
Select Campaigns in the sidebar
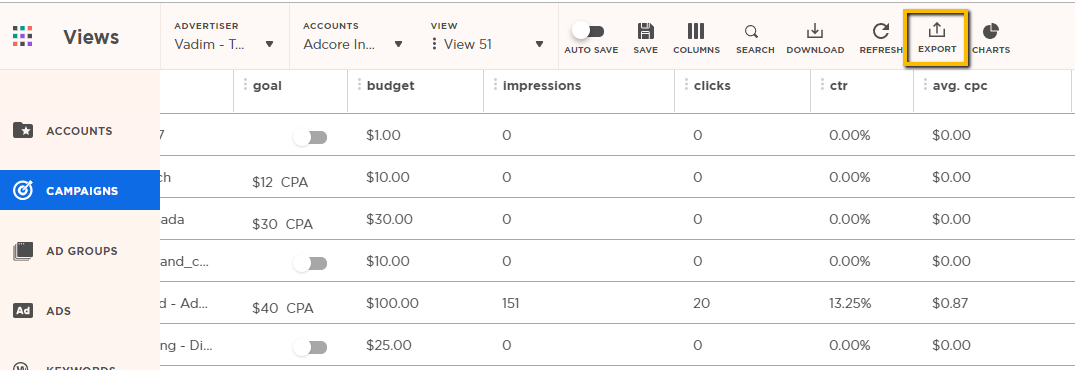(x=80, y=190)
